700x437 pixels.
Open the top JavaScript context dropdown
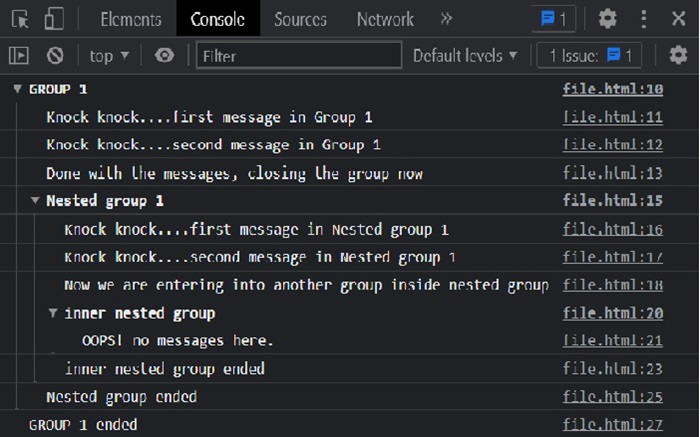pos(109,56)
